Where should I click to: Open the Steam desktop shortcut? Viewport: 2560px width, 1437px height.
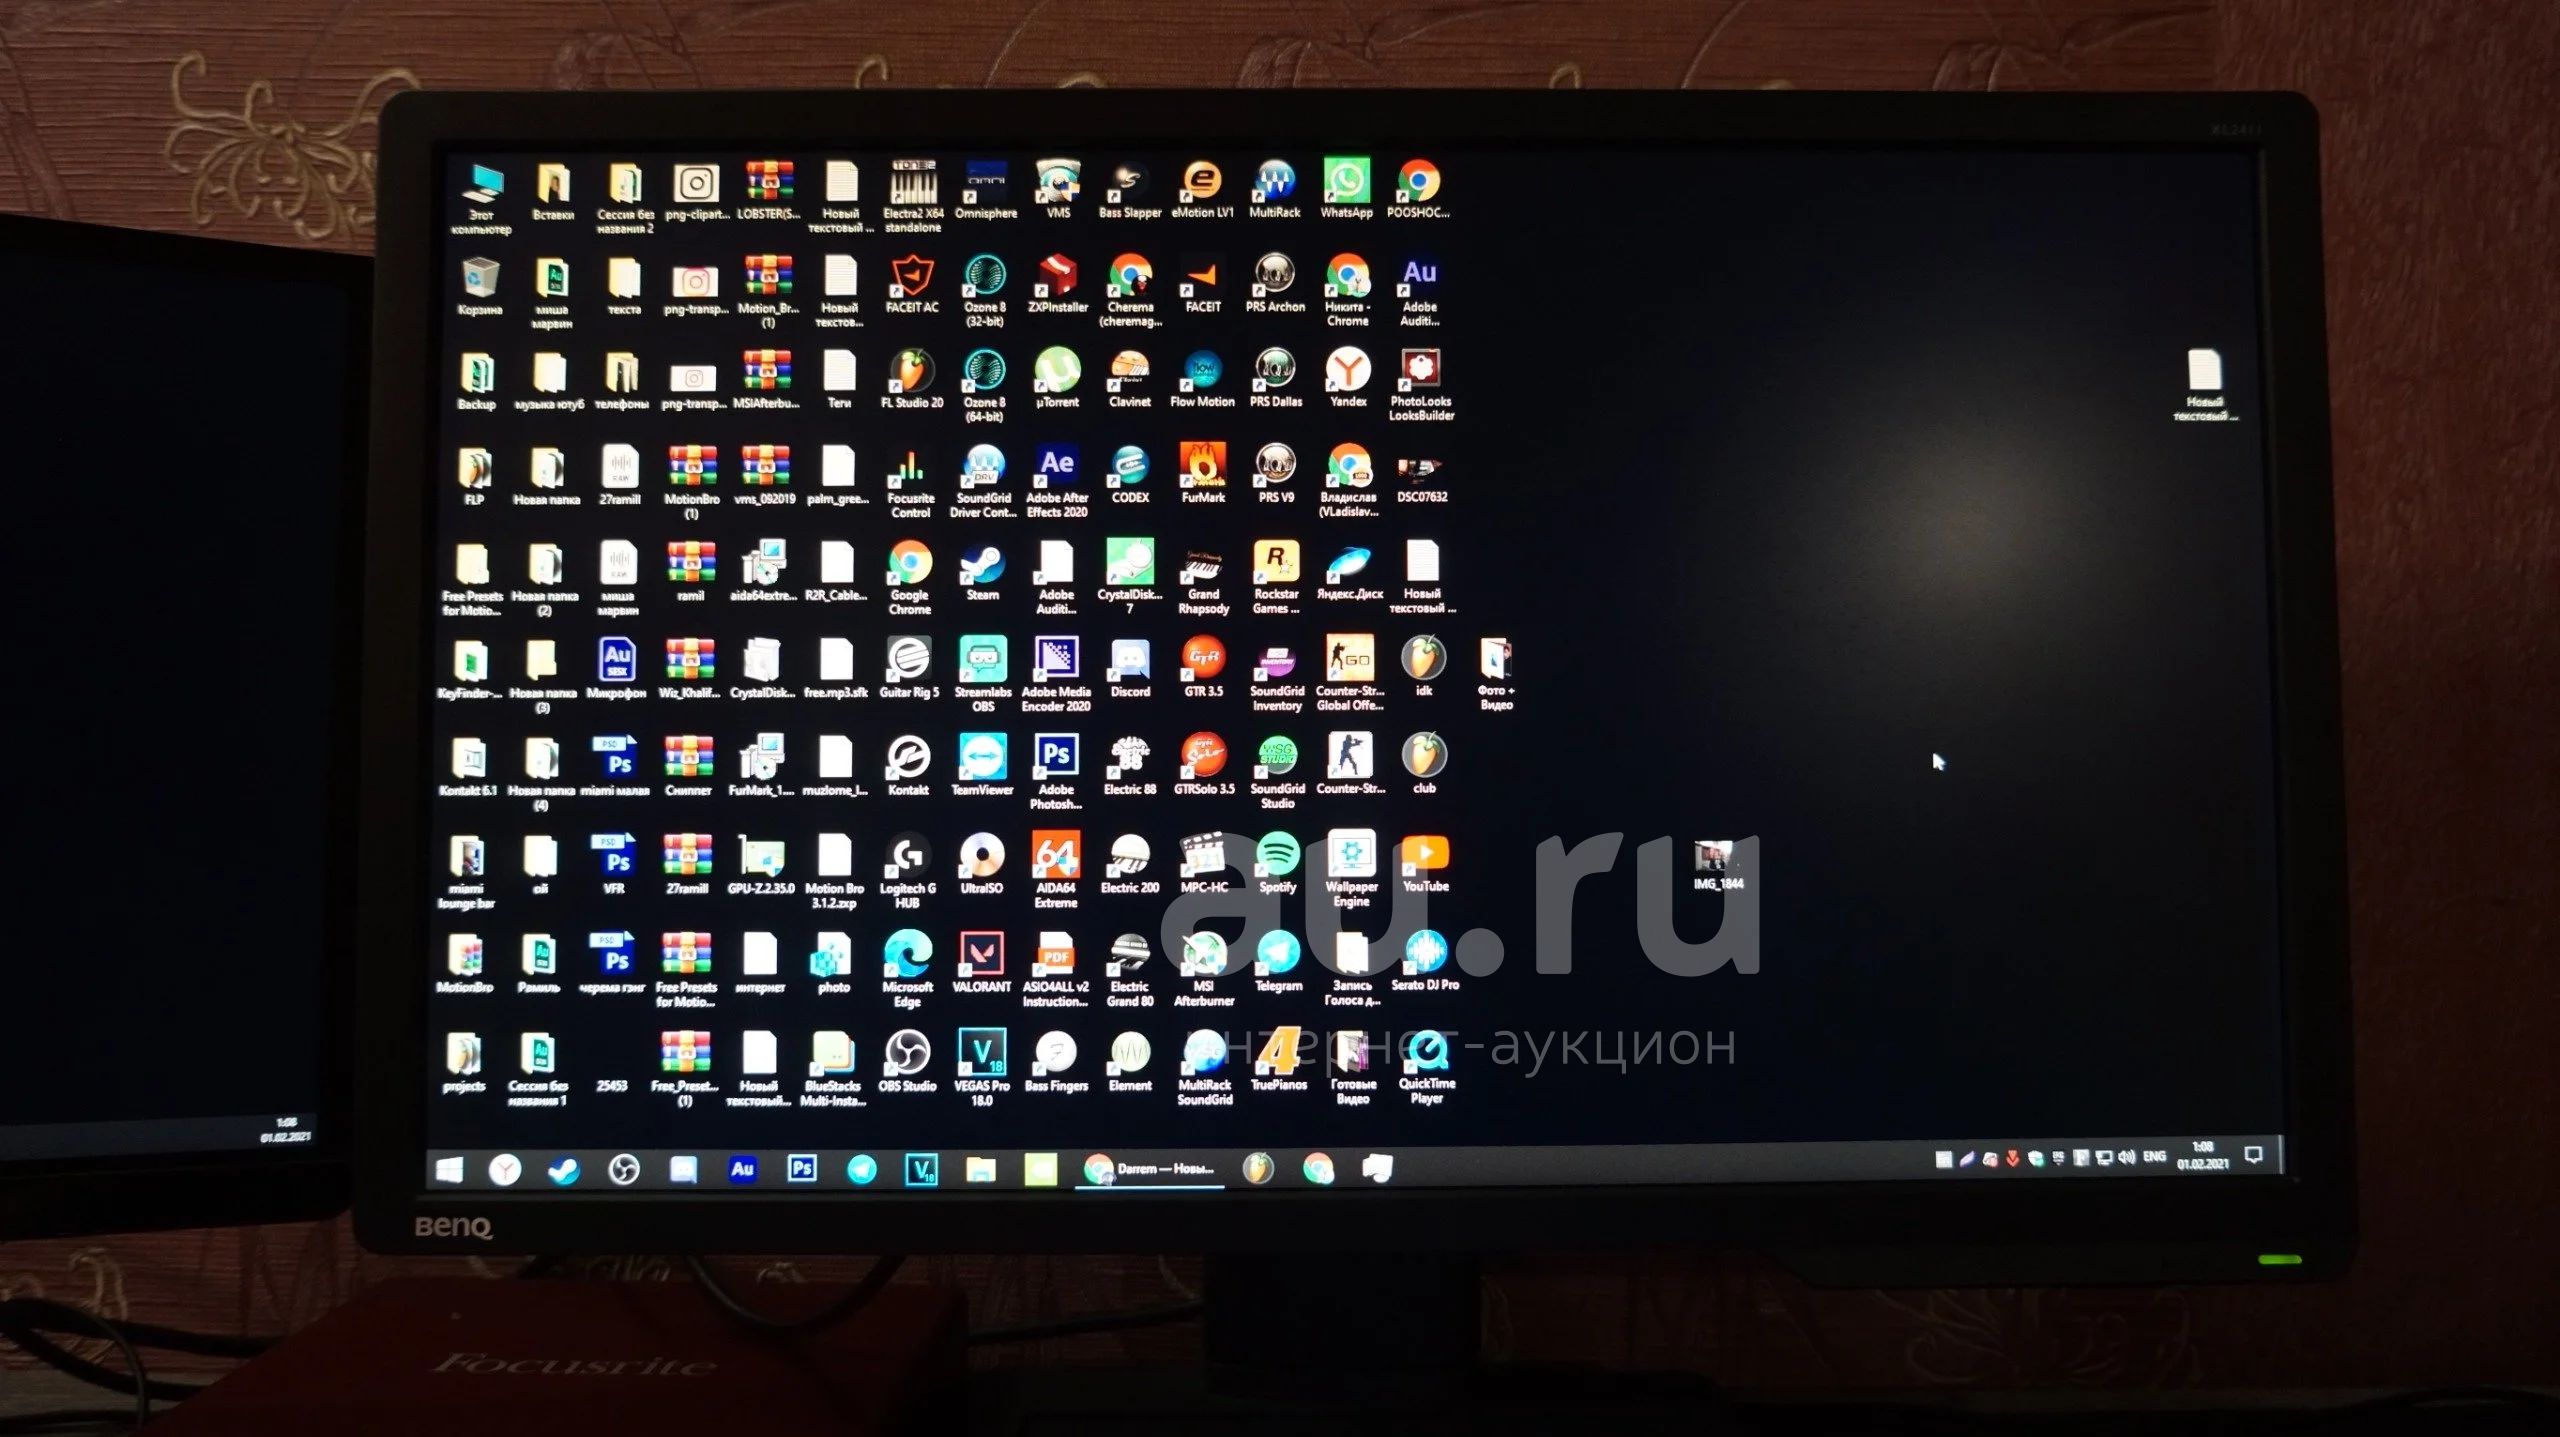point(983,573)
